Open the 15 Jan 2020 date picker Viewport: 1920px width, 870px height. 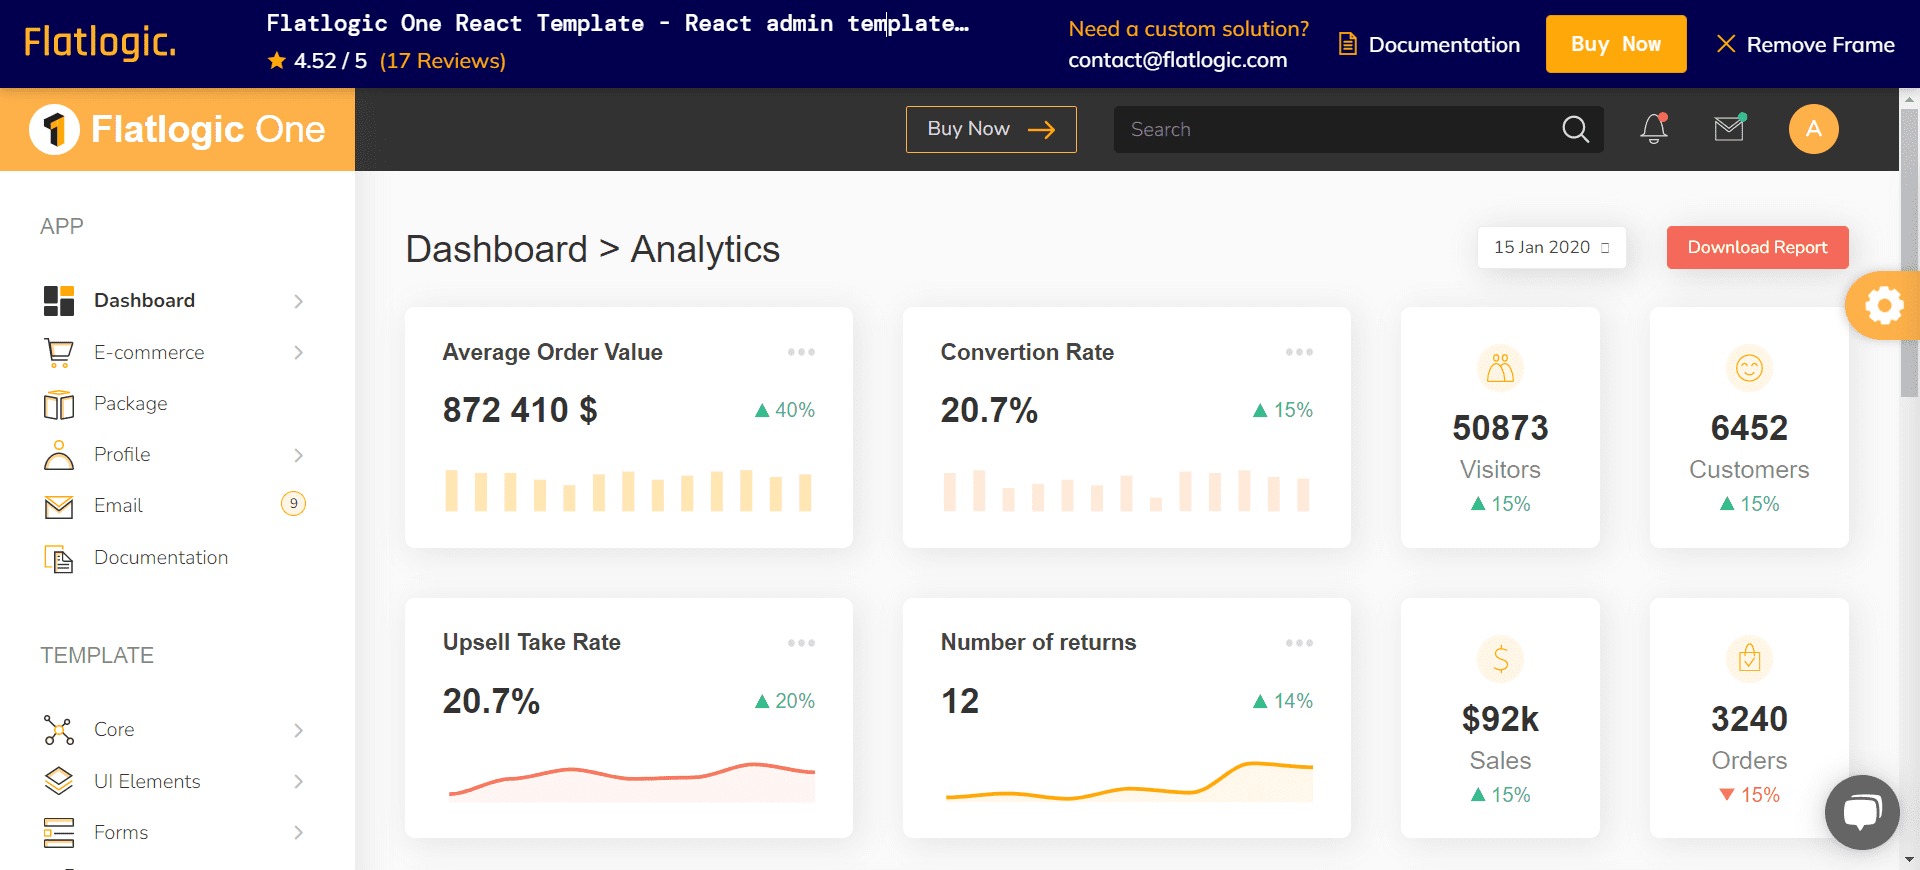point(1551,247)
